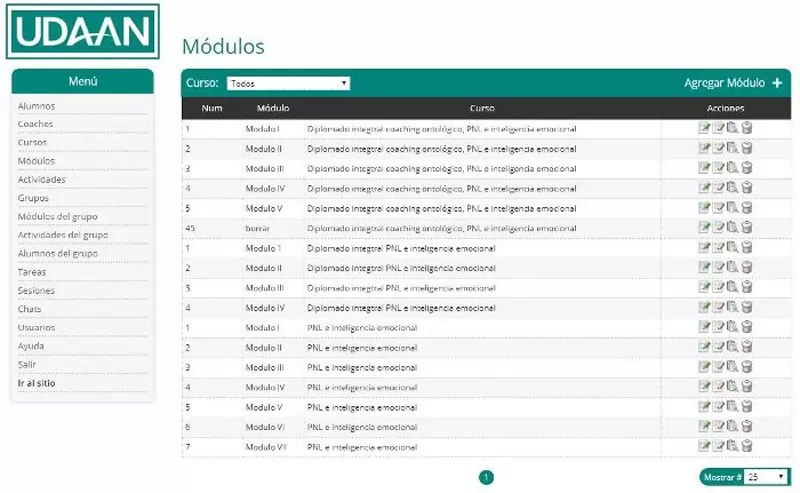Open the Curso filter dropdown
This screenshot has height=493, width=800.
click(288, 84)
